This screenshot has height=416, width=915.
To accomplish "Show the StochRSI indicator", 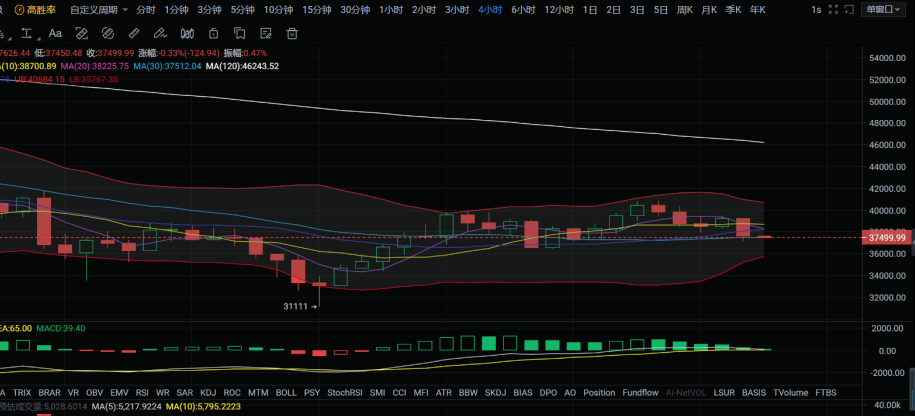I will (x=345, y=393).
